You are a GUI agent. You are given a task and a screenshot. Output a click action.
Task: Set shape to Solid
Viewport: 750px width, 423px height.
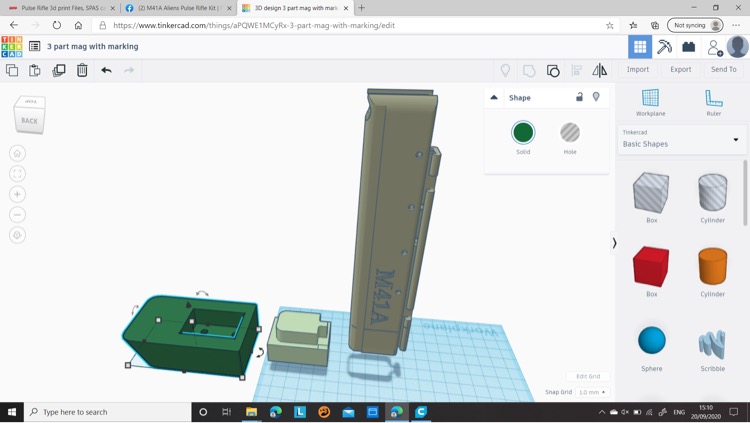523,133
